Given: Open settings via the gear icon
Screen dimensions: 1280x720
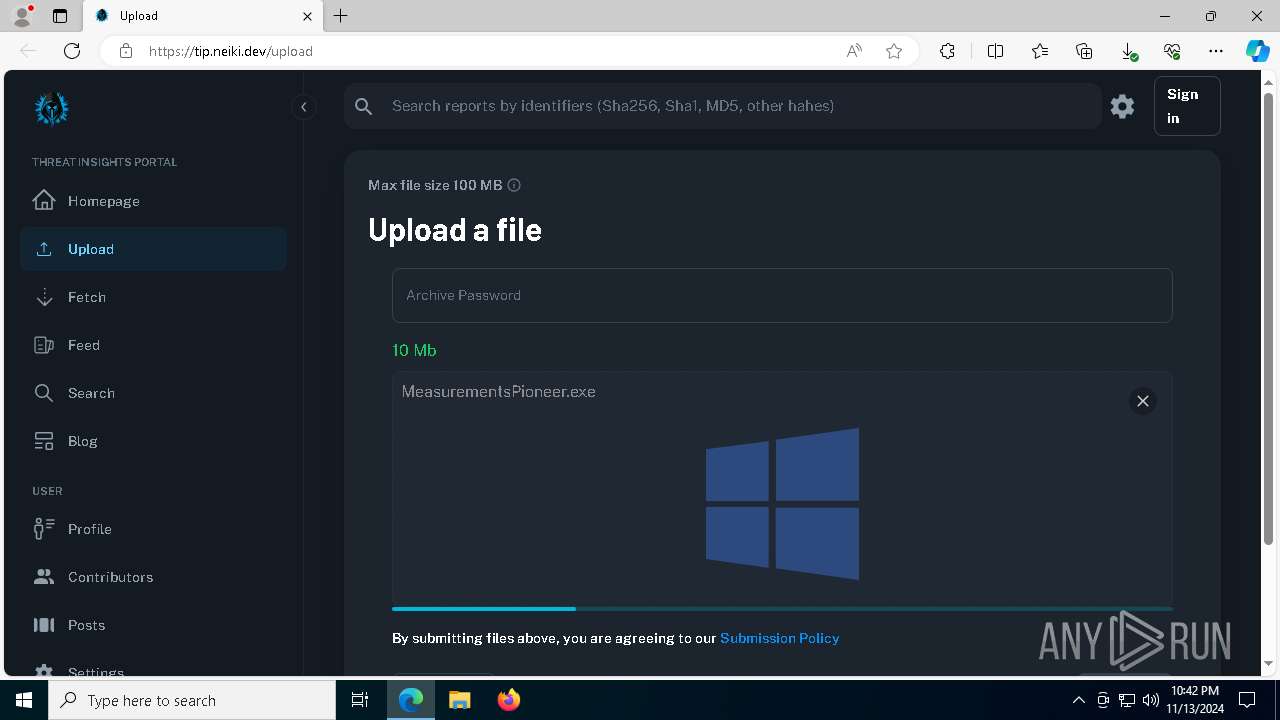Looking at the screenshot, I should coord(1122,106).
